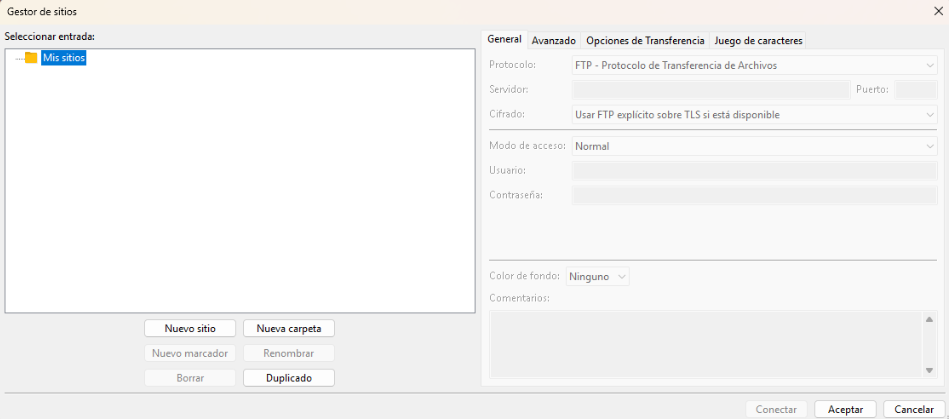The image size is (949, 419).
Task: Focus the Puerto input box
Action: 914,90
